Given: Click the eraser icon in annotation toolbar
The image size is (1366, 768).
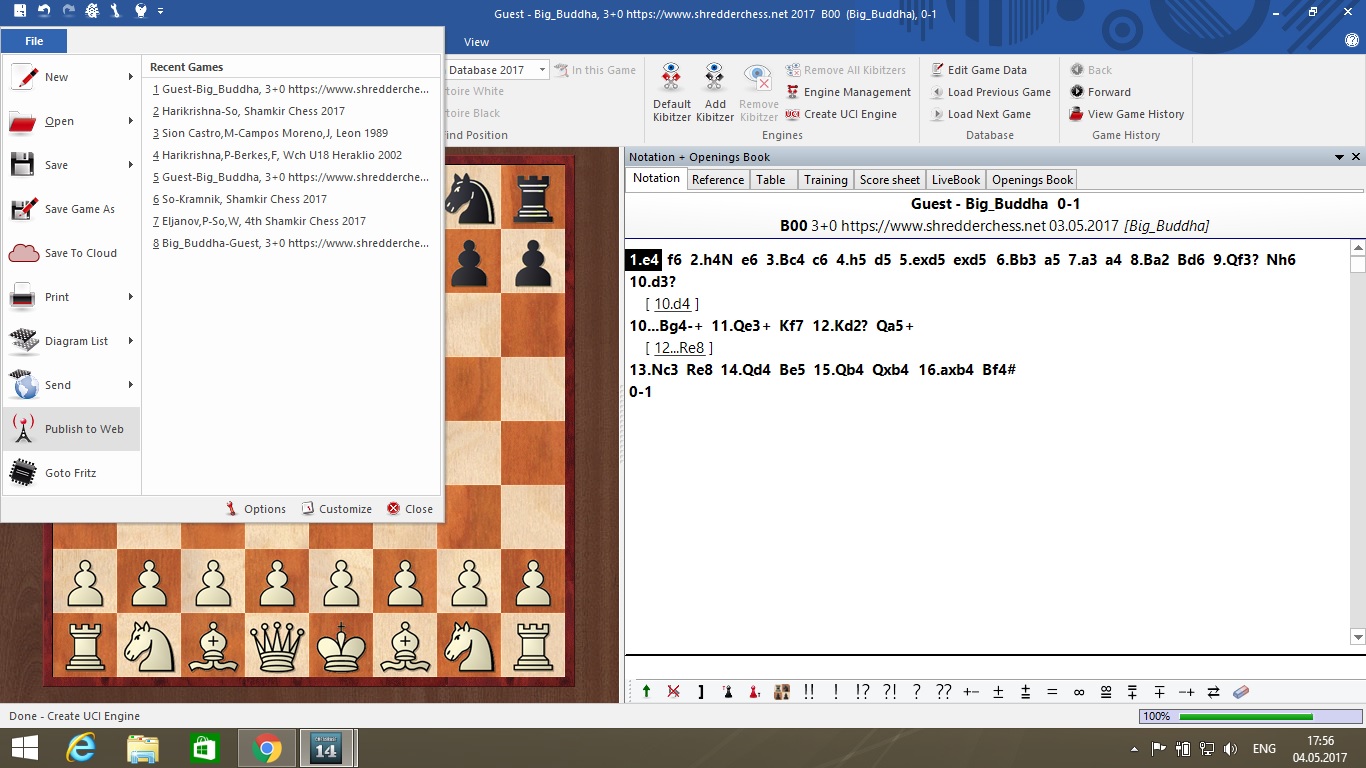Looking at the screenshot, I should (1241, 692).
